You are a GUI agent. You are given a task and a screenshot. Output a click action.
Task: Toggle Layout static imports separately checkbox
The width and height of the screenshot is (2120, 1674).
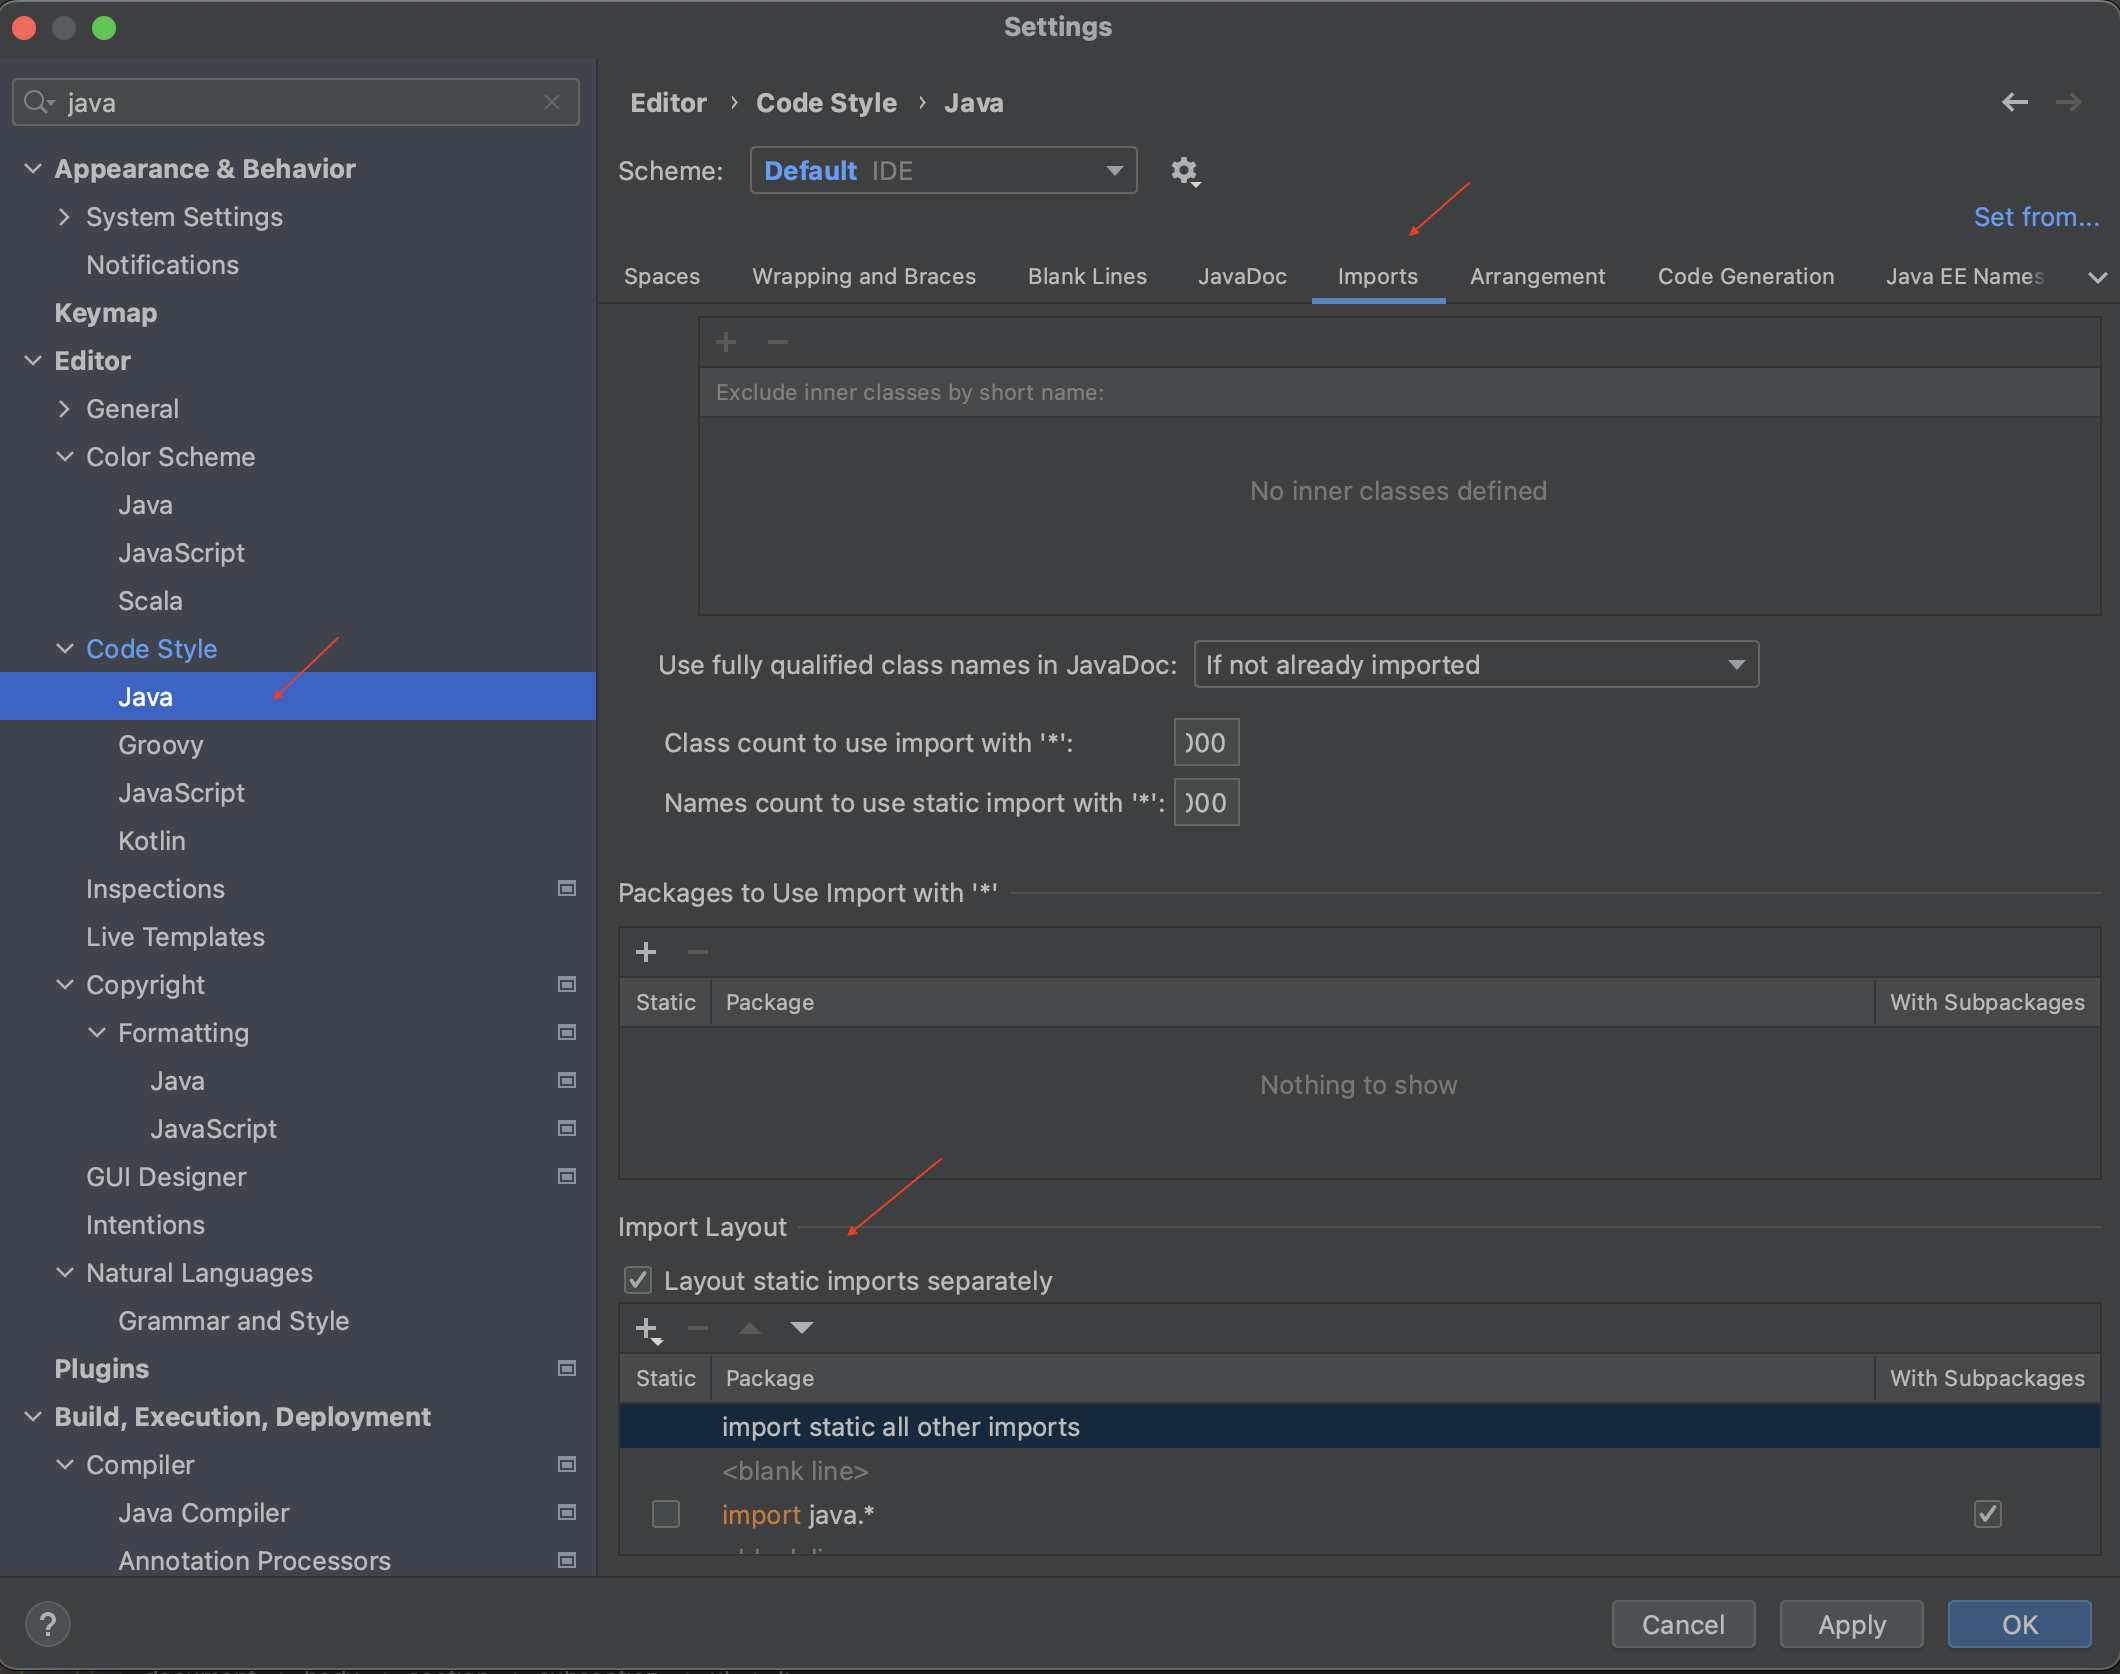(638, 1281)
